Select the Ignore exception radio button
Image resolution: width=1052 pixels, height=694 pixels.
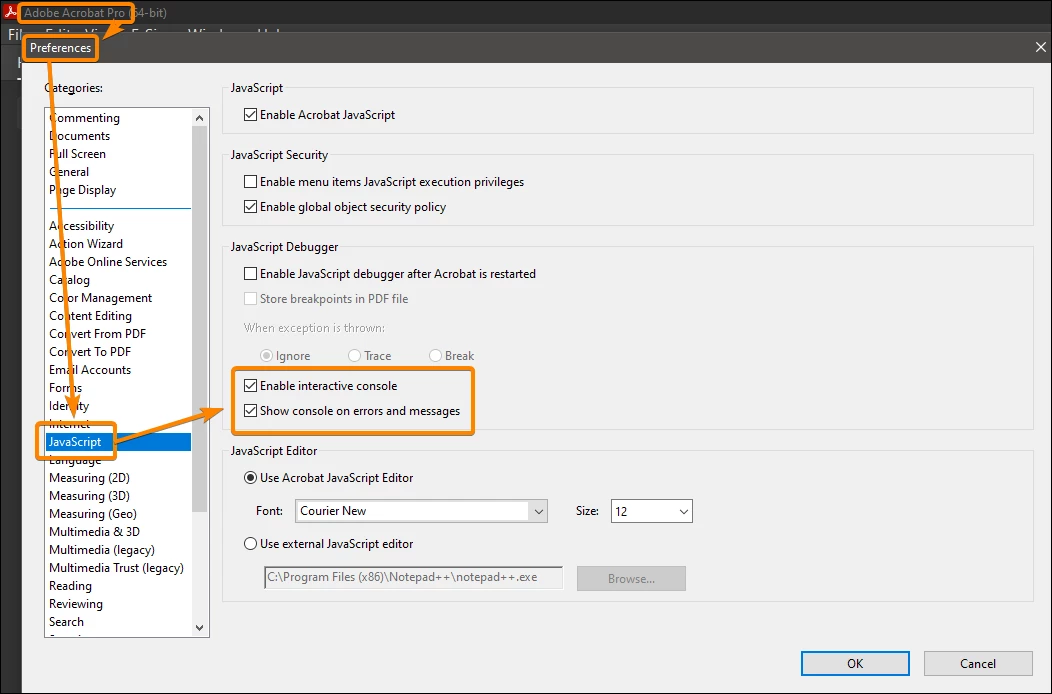pyautogui.click(x=266, y=356)
